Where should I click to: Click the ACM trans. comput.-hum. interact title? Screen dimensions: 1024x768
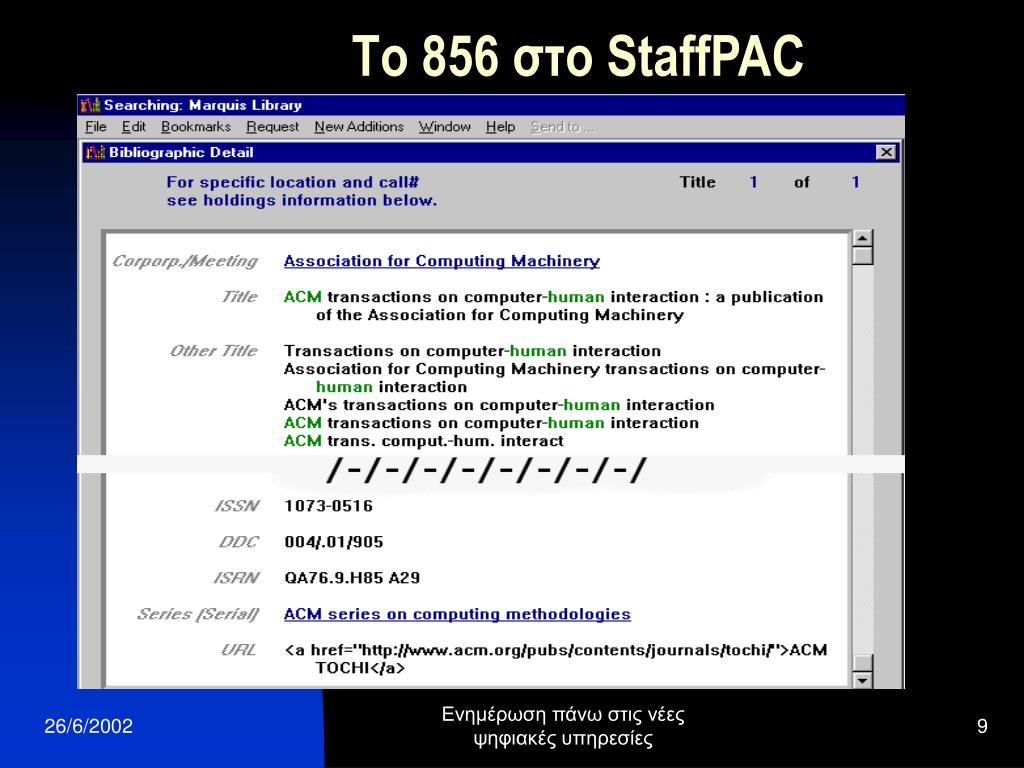424,441
